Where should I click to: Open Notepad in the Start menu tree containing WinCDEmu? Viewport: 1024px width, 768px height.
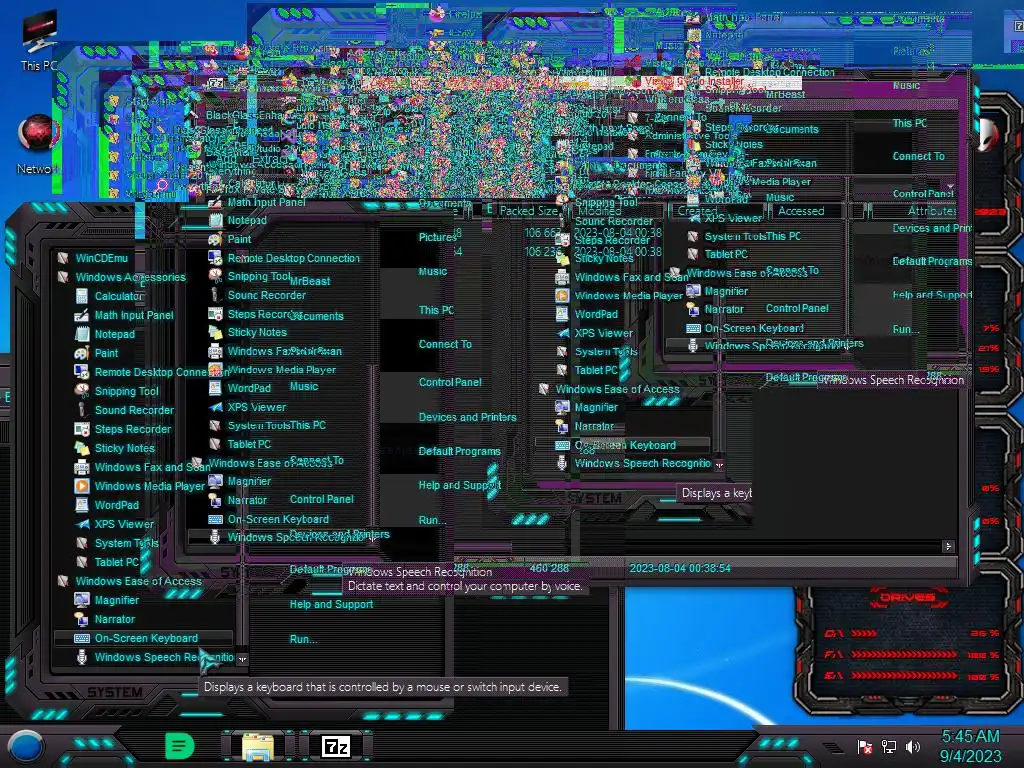(105, 334)
